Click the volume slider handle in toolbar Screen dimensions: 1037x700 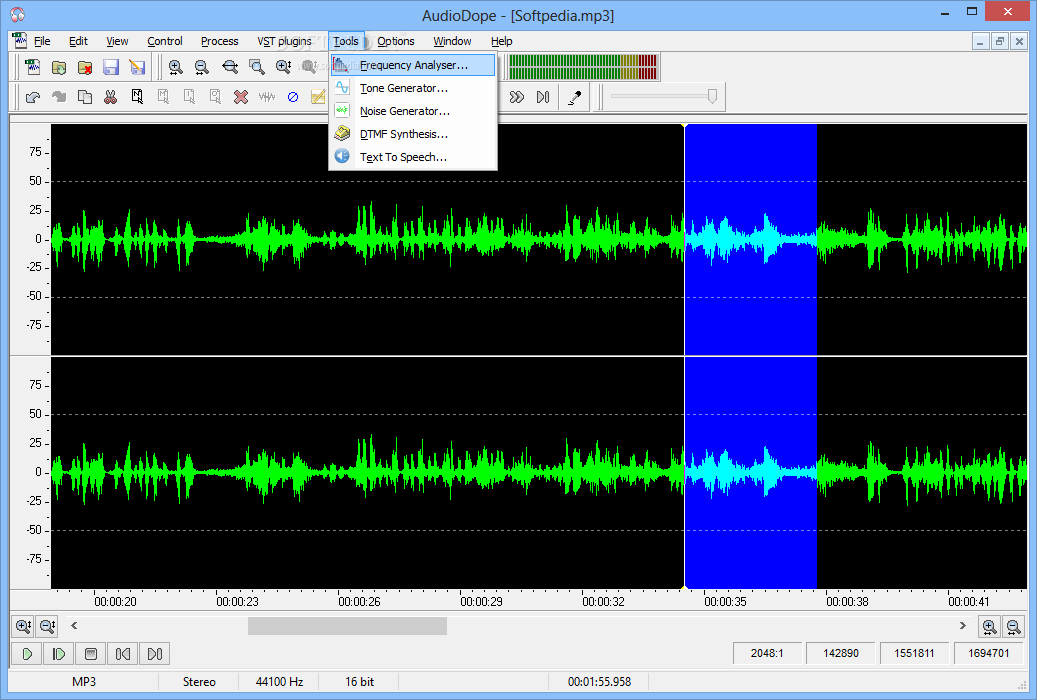712,97
